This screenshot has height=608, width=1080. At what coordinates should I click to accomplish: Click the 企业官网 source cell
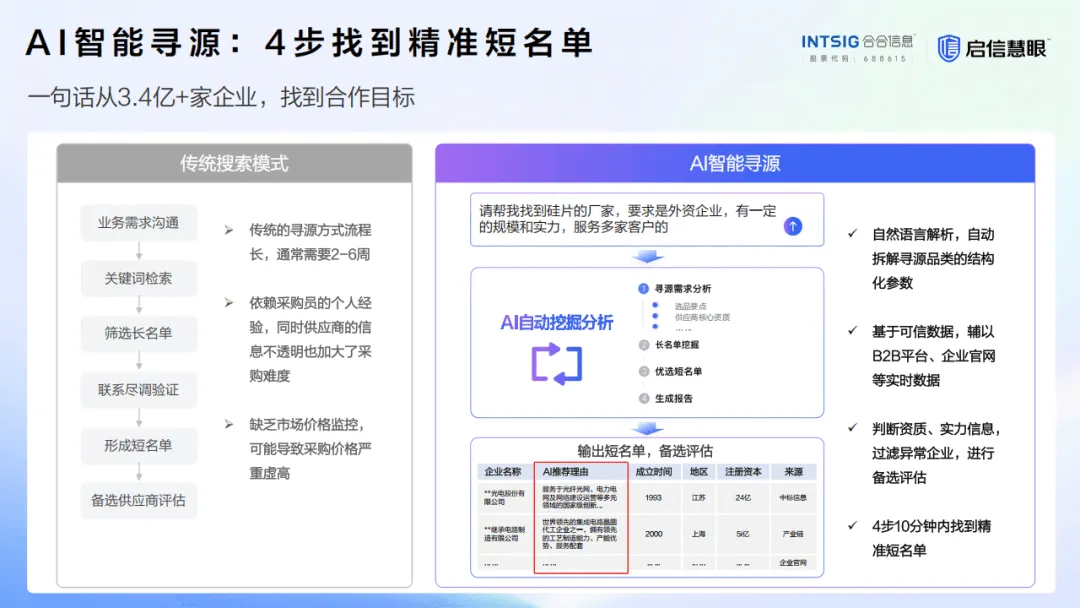(793, 563)
